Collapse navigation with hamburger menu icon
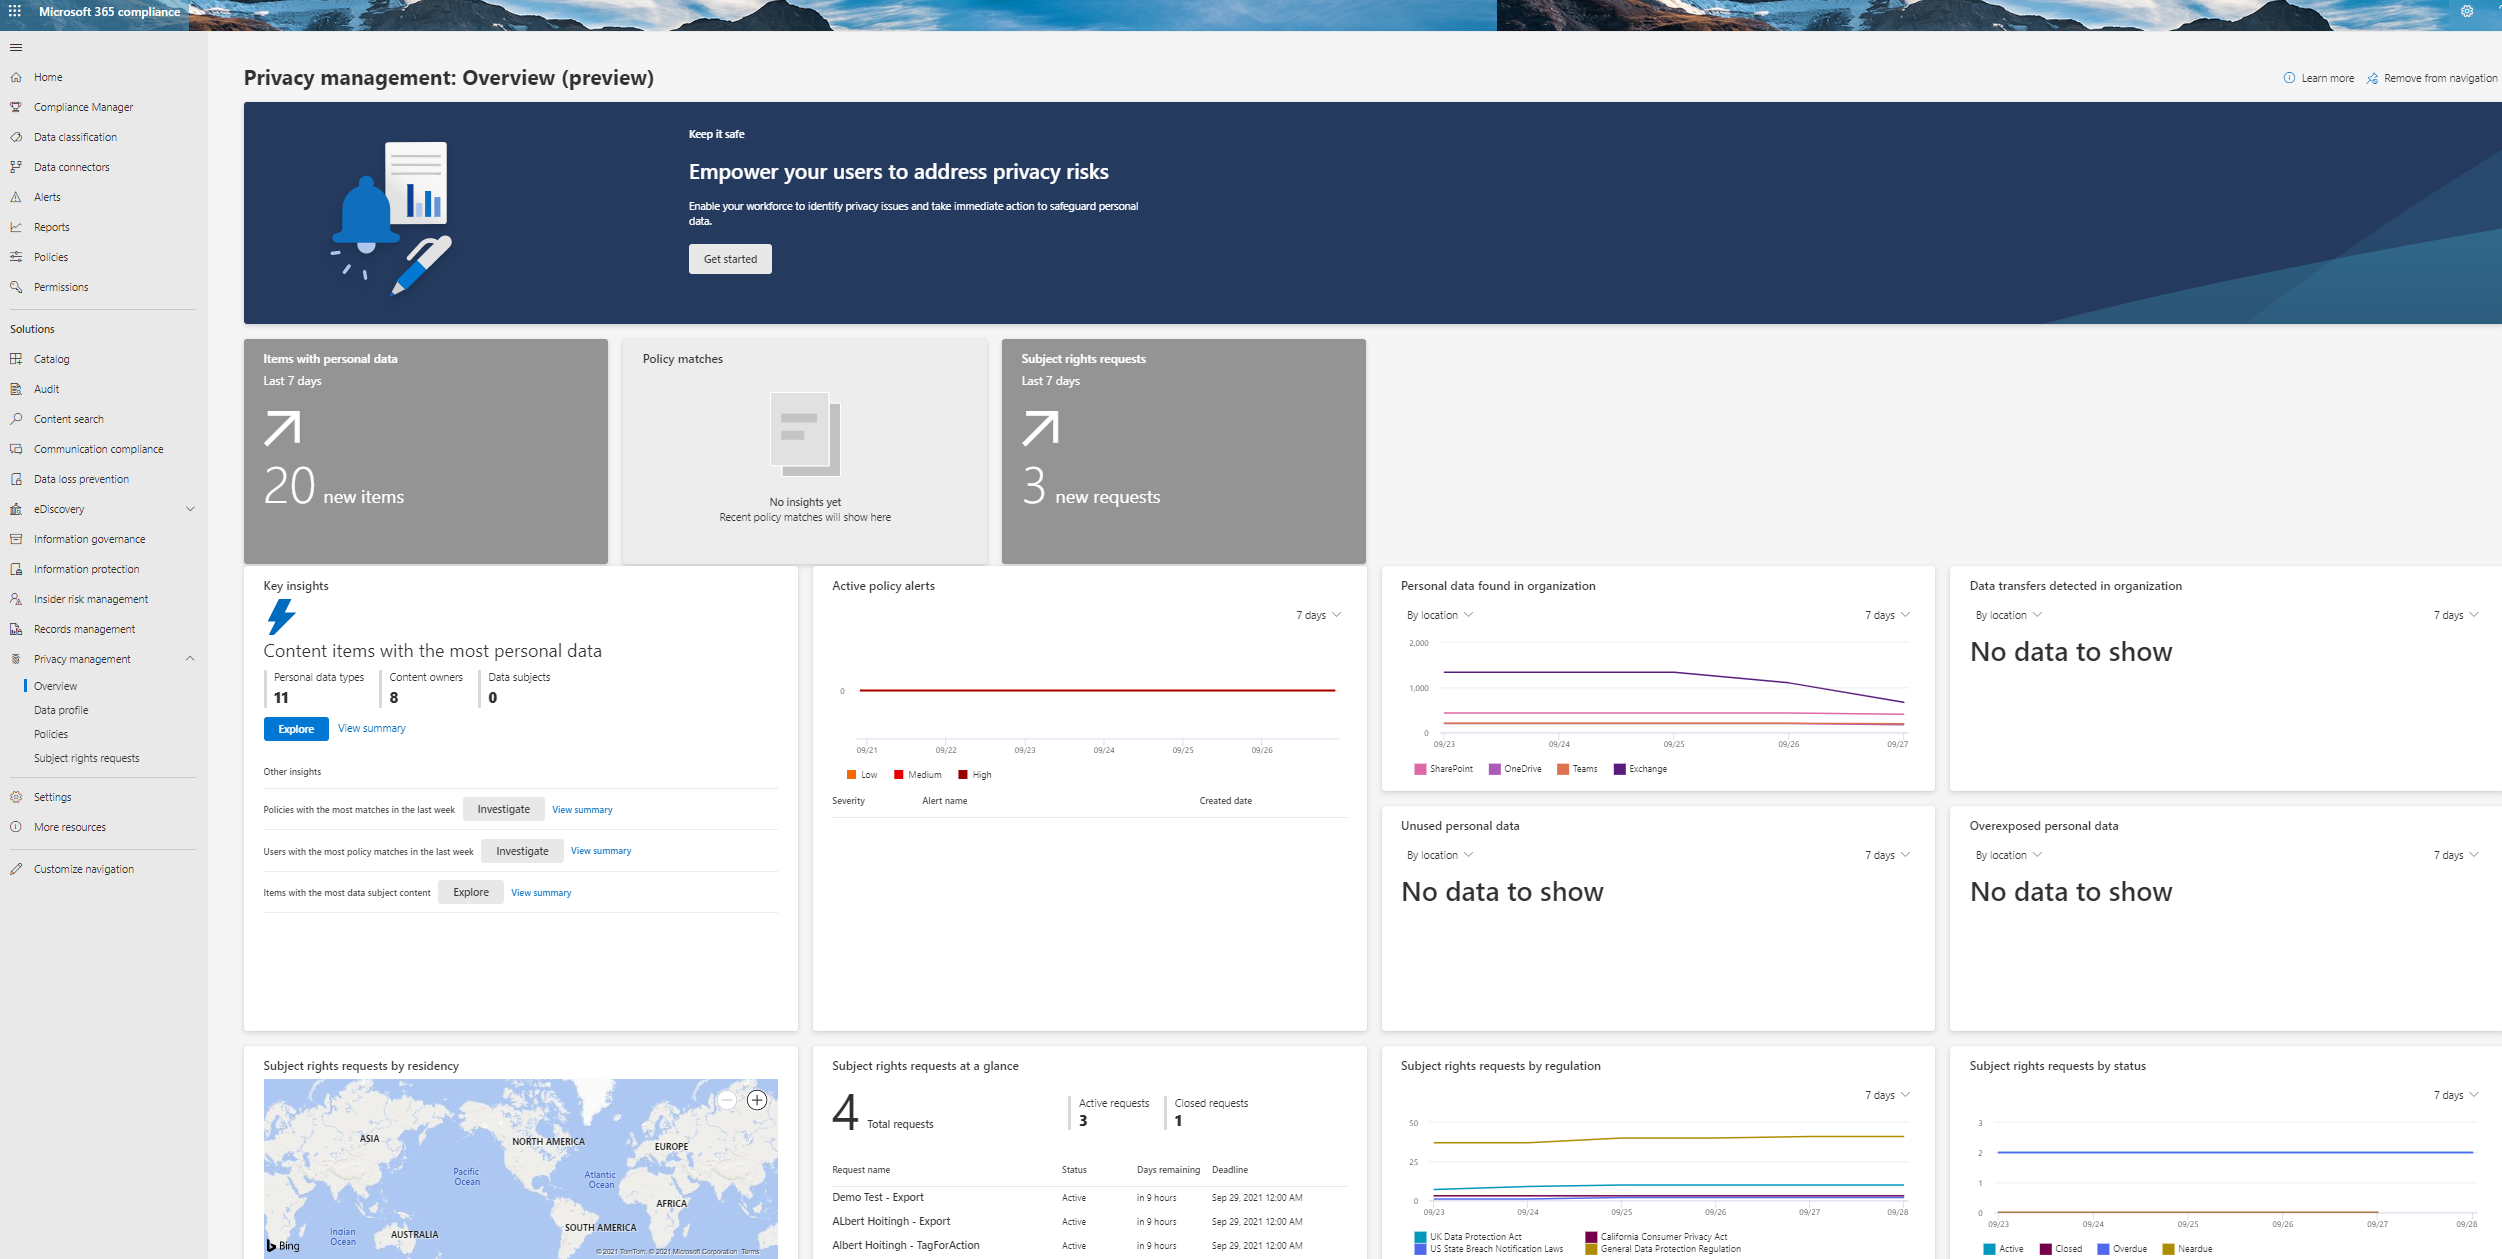The image size is (2502, 1259). 16,47
